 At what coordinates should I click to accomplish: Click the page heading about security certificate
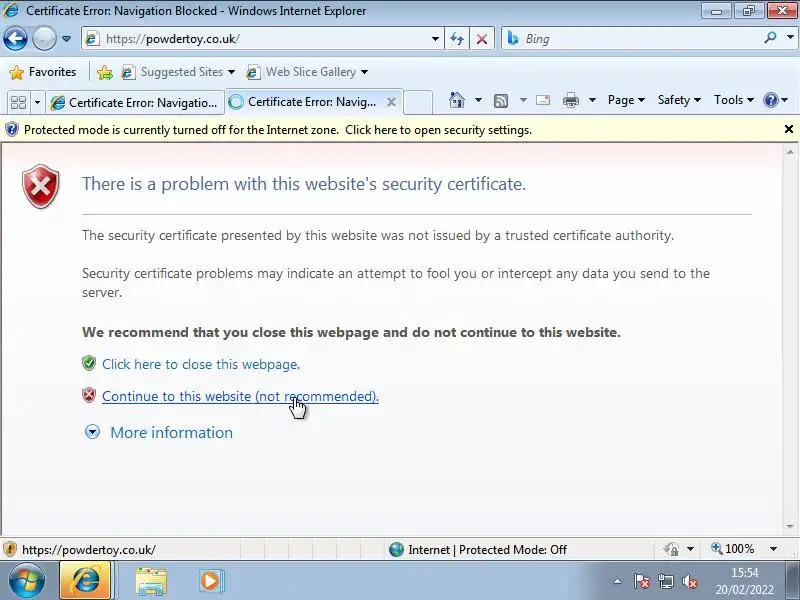[x=304, y=184]
